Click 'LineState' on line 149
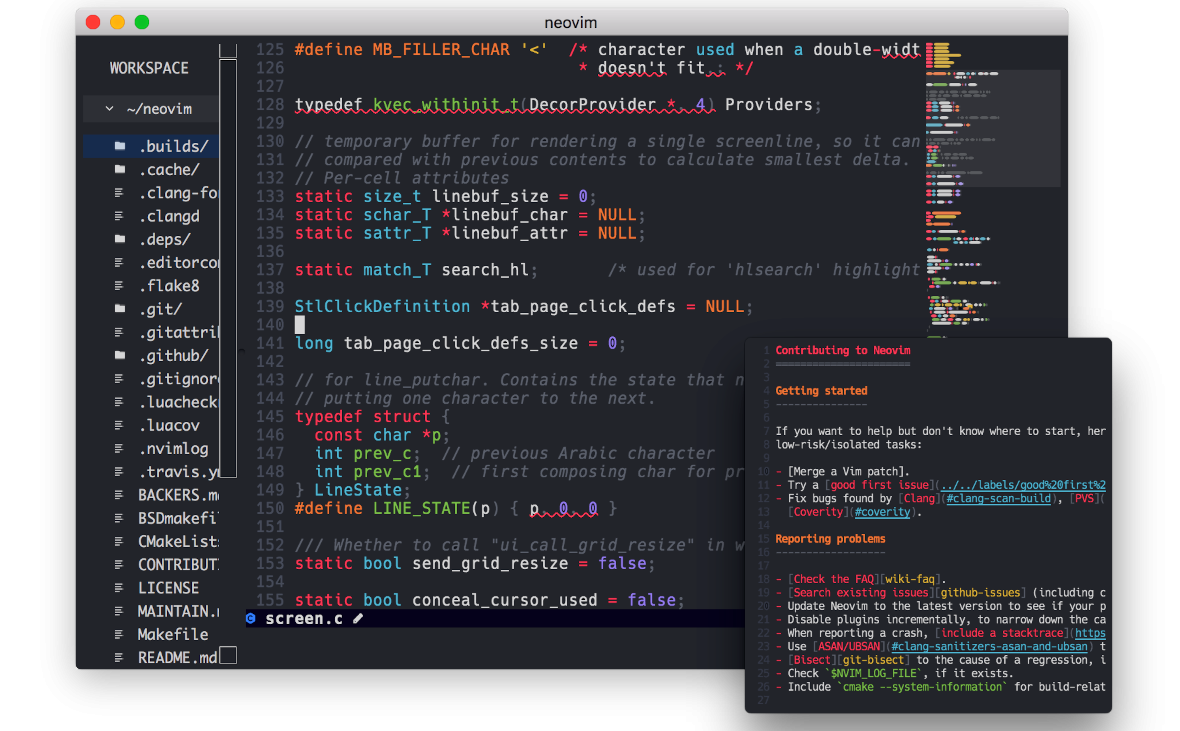Image resolution: width=1180 pixels, height=731 pixels. click(358, 490)
